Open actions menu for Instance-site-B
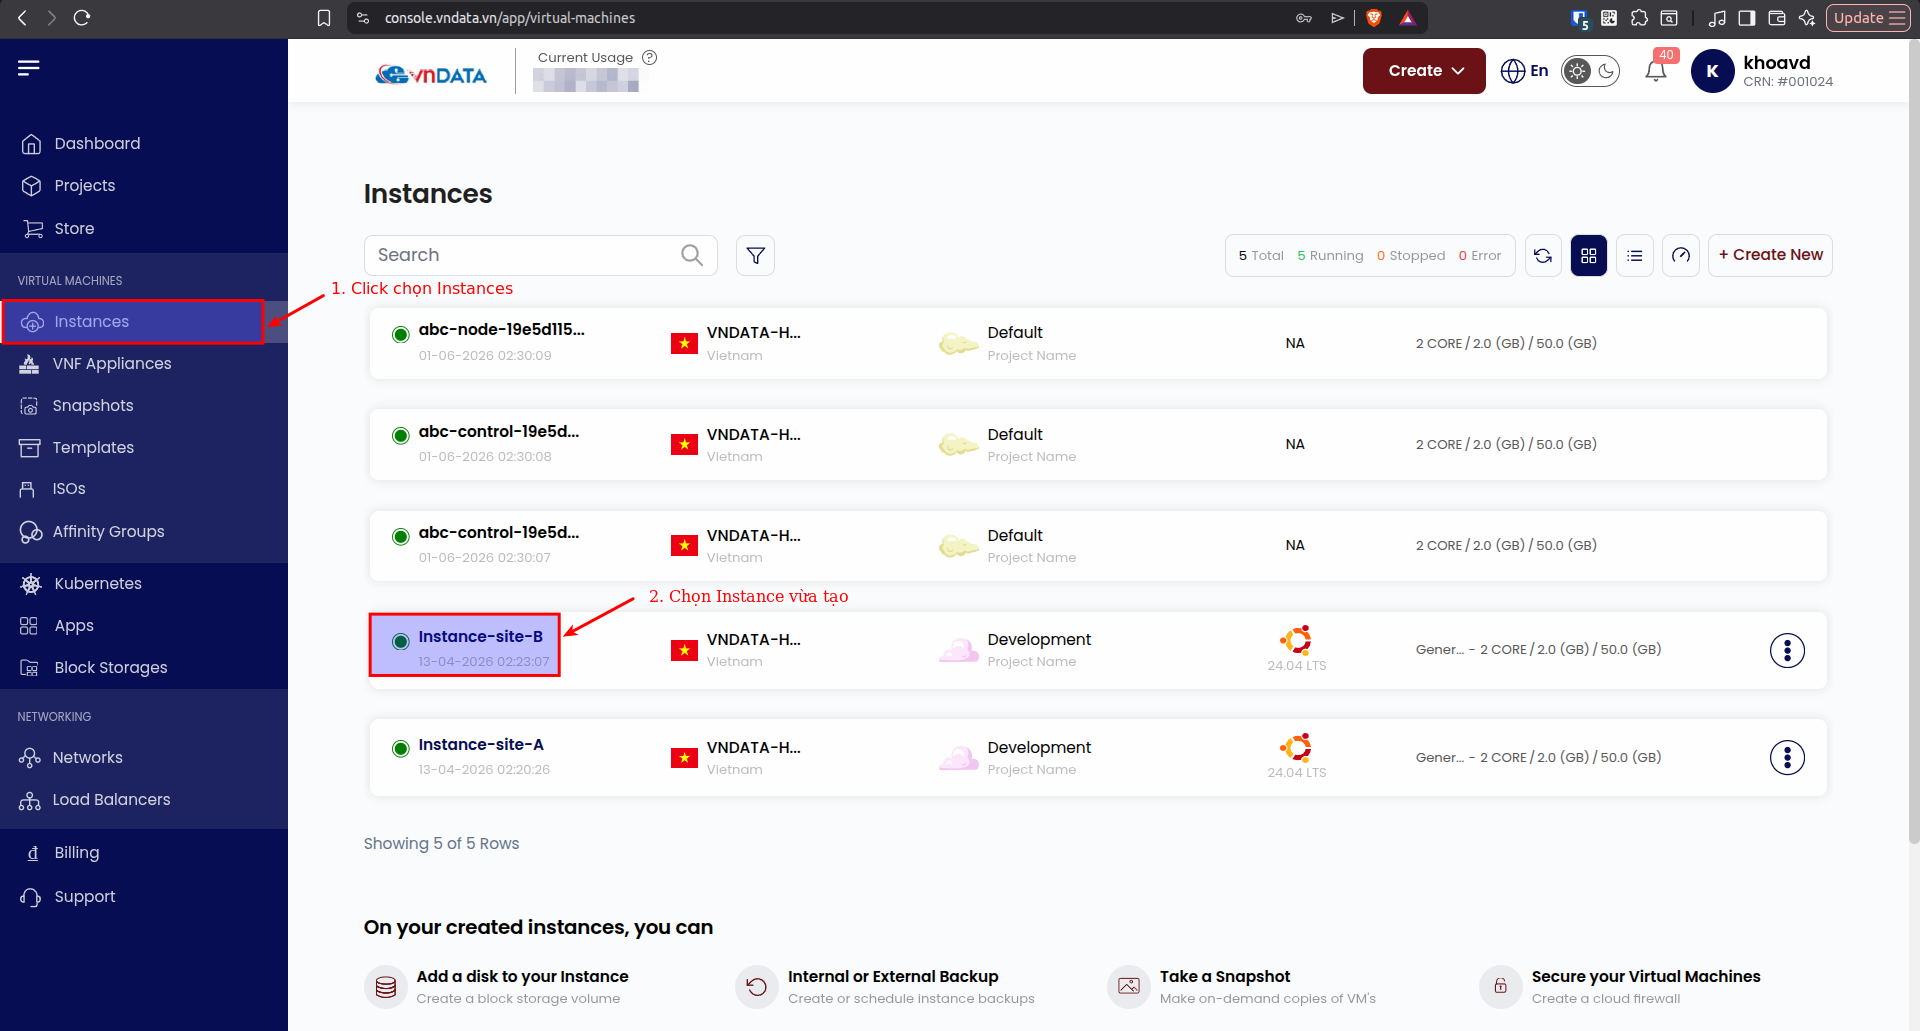This screenshot has height=1031, width=1920. point(1787,650)
